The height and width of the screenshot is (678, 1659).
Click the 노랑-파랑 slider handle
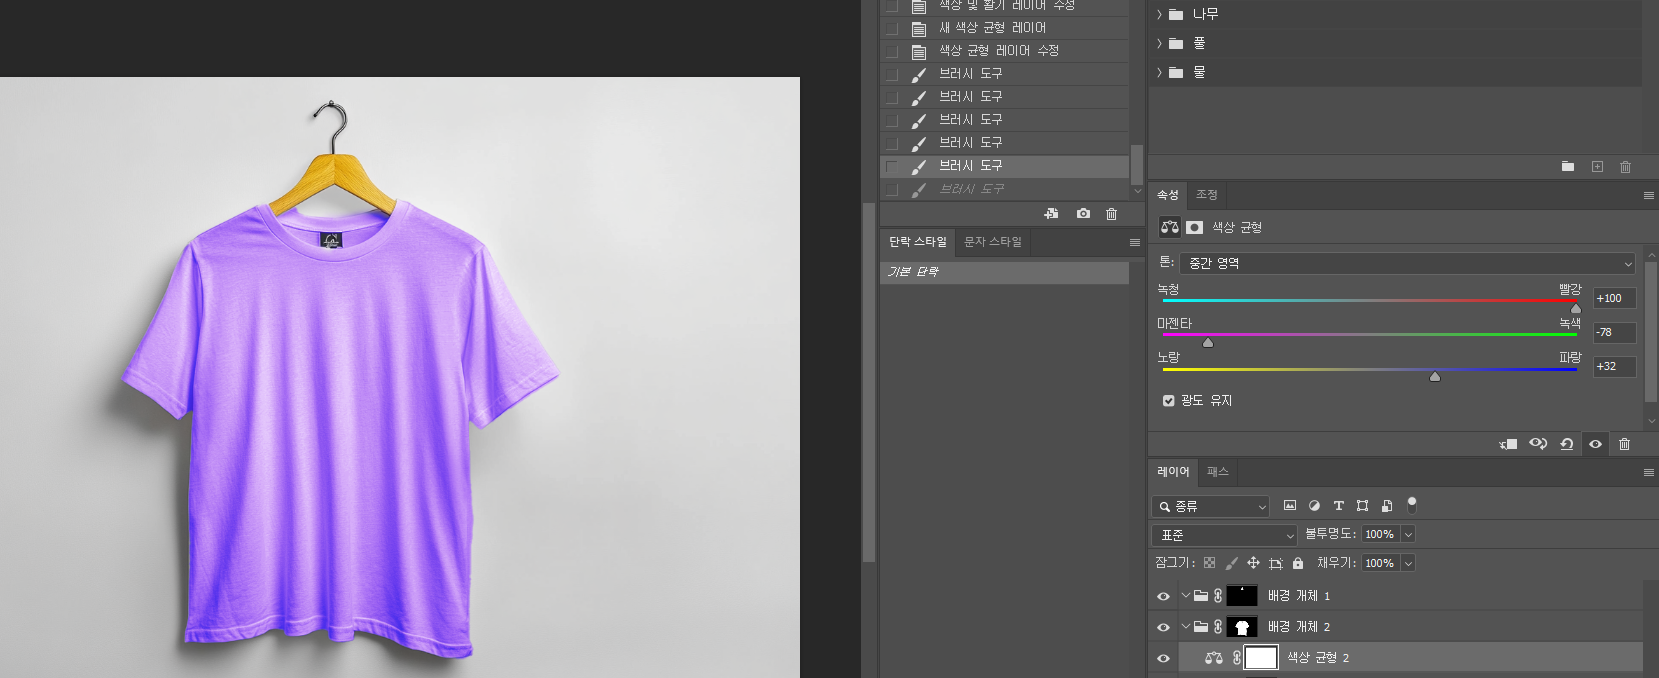pyautogui.click(x=1435, y=376)
